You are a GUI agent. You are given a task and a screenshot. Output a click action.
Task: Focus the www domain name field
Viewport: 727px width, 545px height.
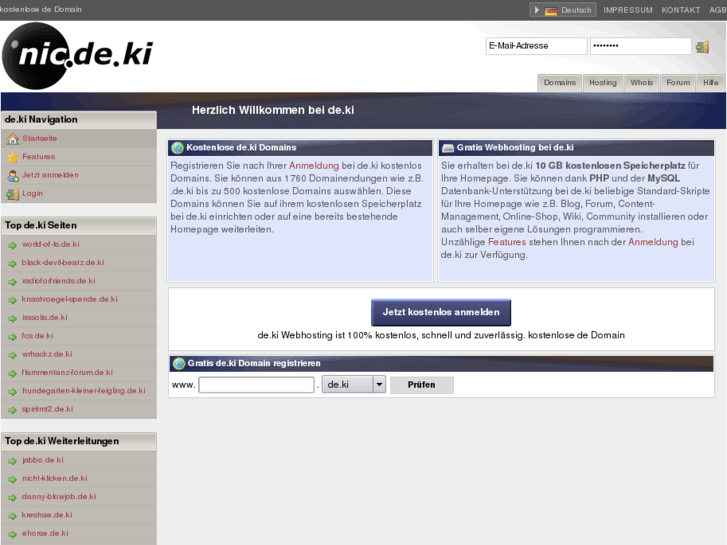click(x=256, y=385)
